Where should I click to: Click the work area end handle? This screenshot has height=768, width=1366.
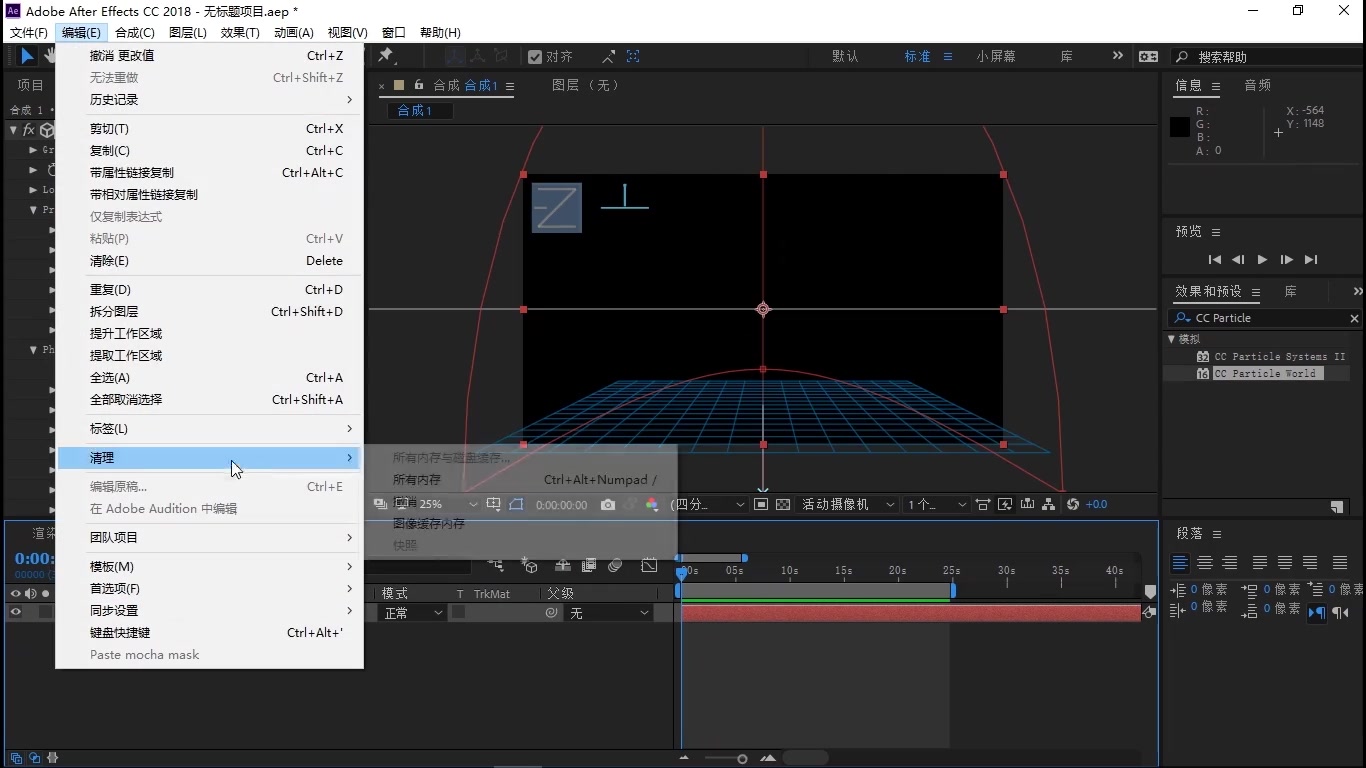[953, 591]
